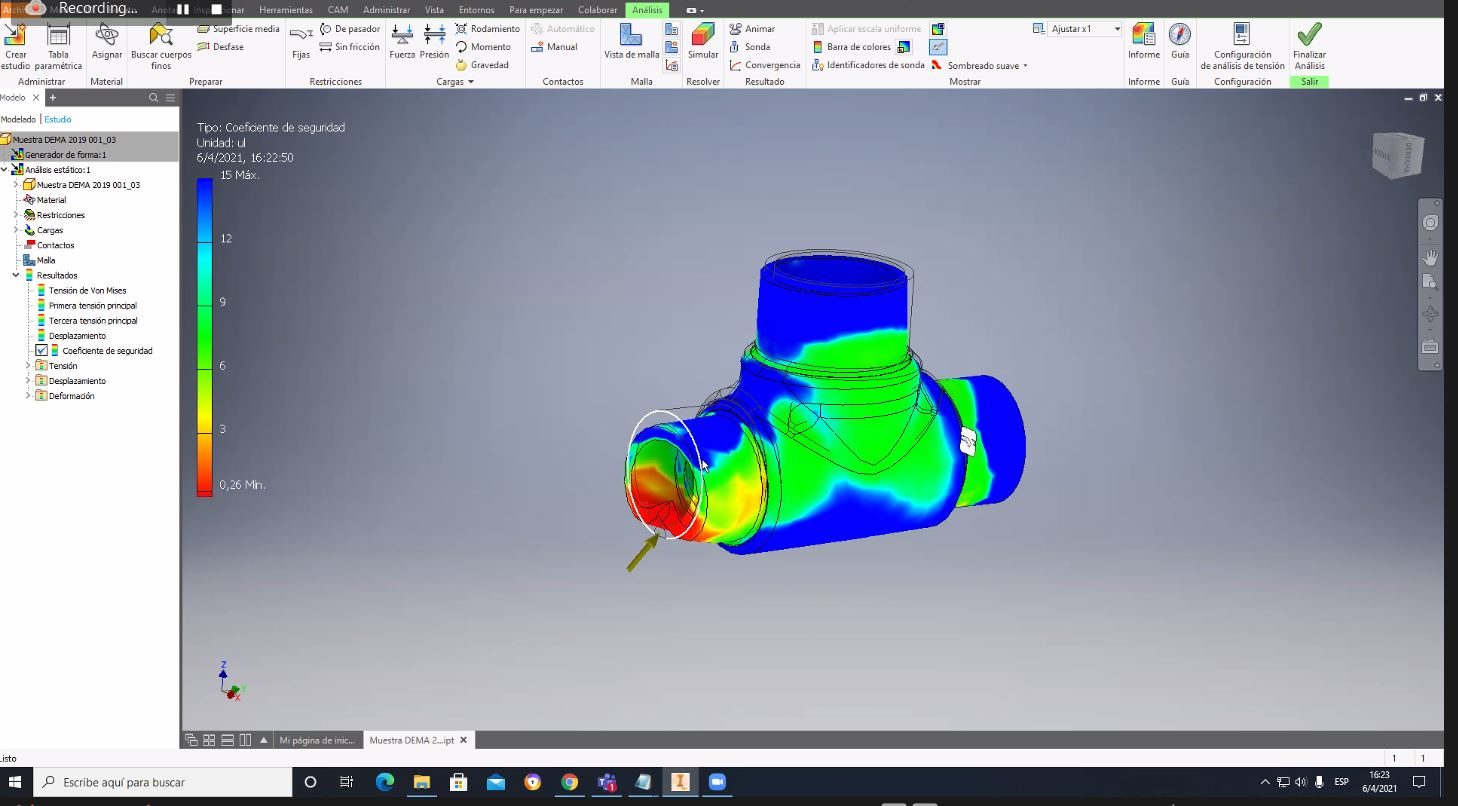Open Barra de colores settings

point(852,47)
